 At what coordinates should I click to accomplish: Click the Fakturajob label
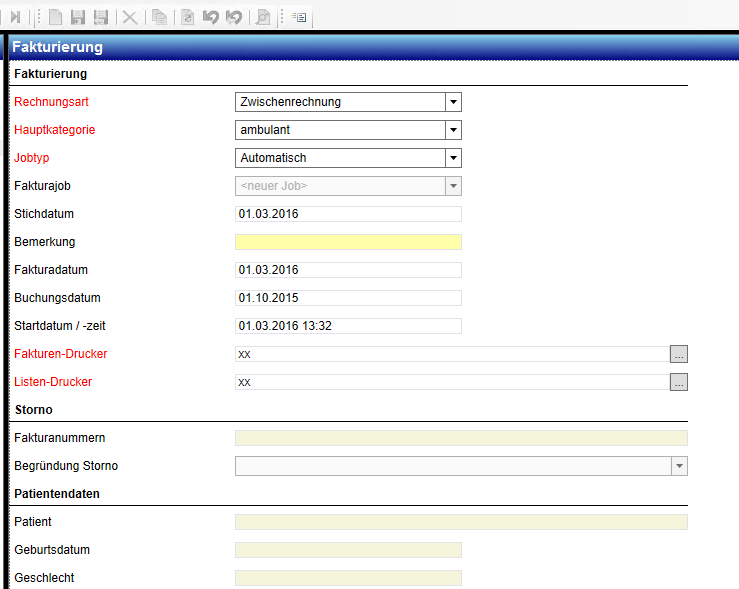click(x=42, y=186)
